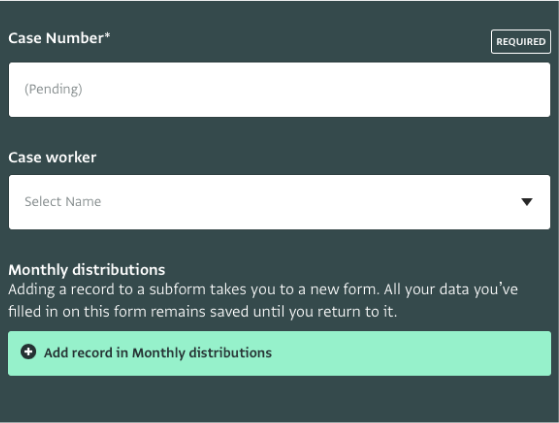Click the REQUIRED badge
This screenshot has width=559, height=423.
coord(521,42)
